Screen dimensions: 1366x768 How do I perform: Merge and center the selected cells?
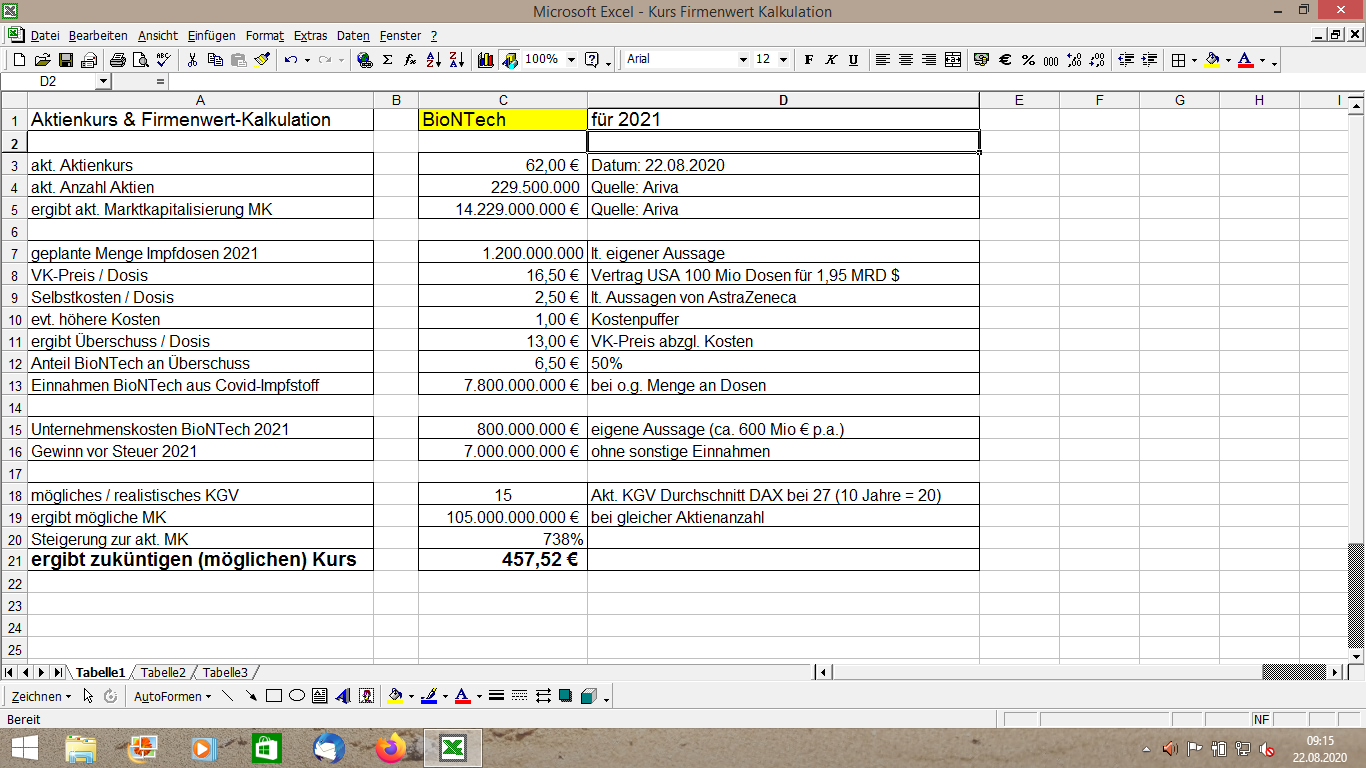pyautogui.click(x=952, y=60)
